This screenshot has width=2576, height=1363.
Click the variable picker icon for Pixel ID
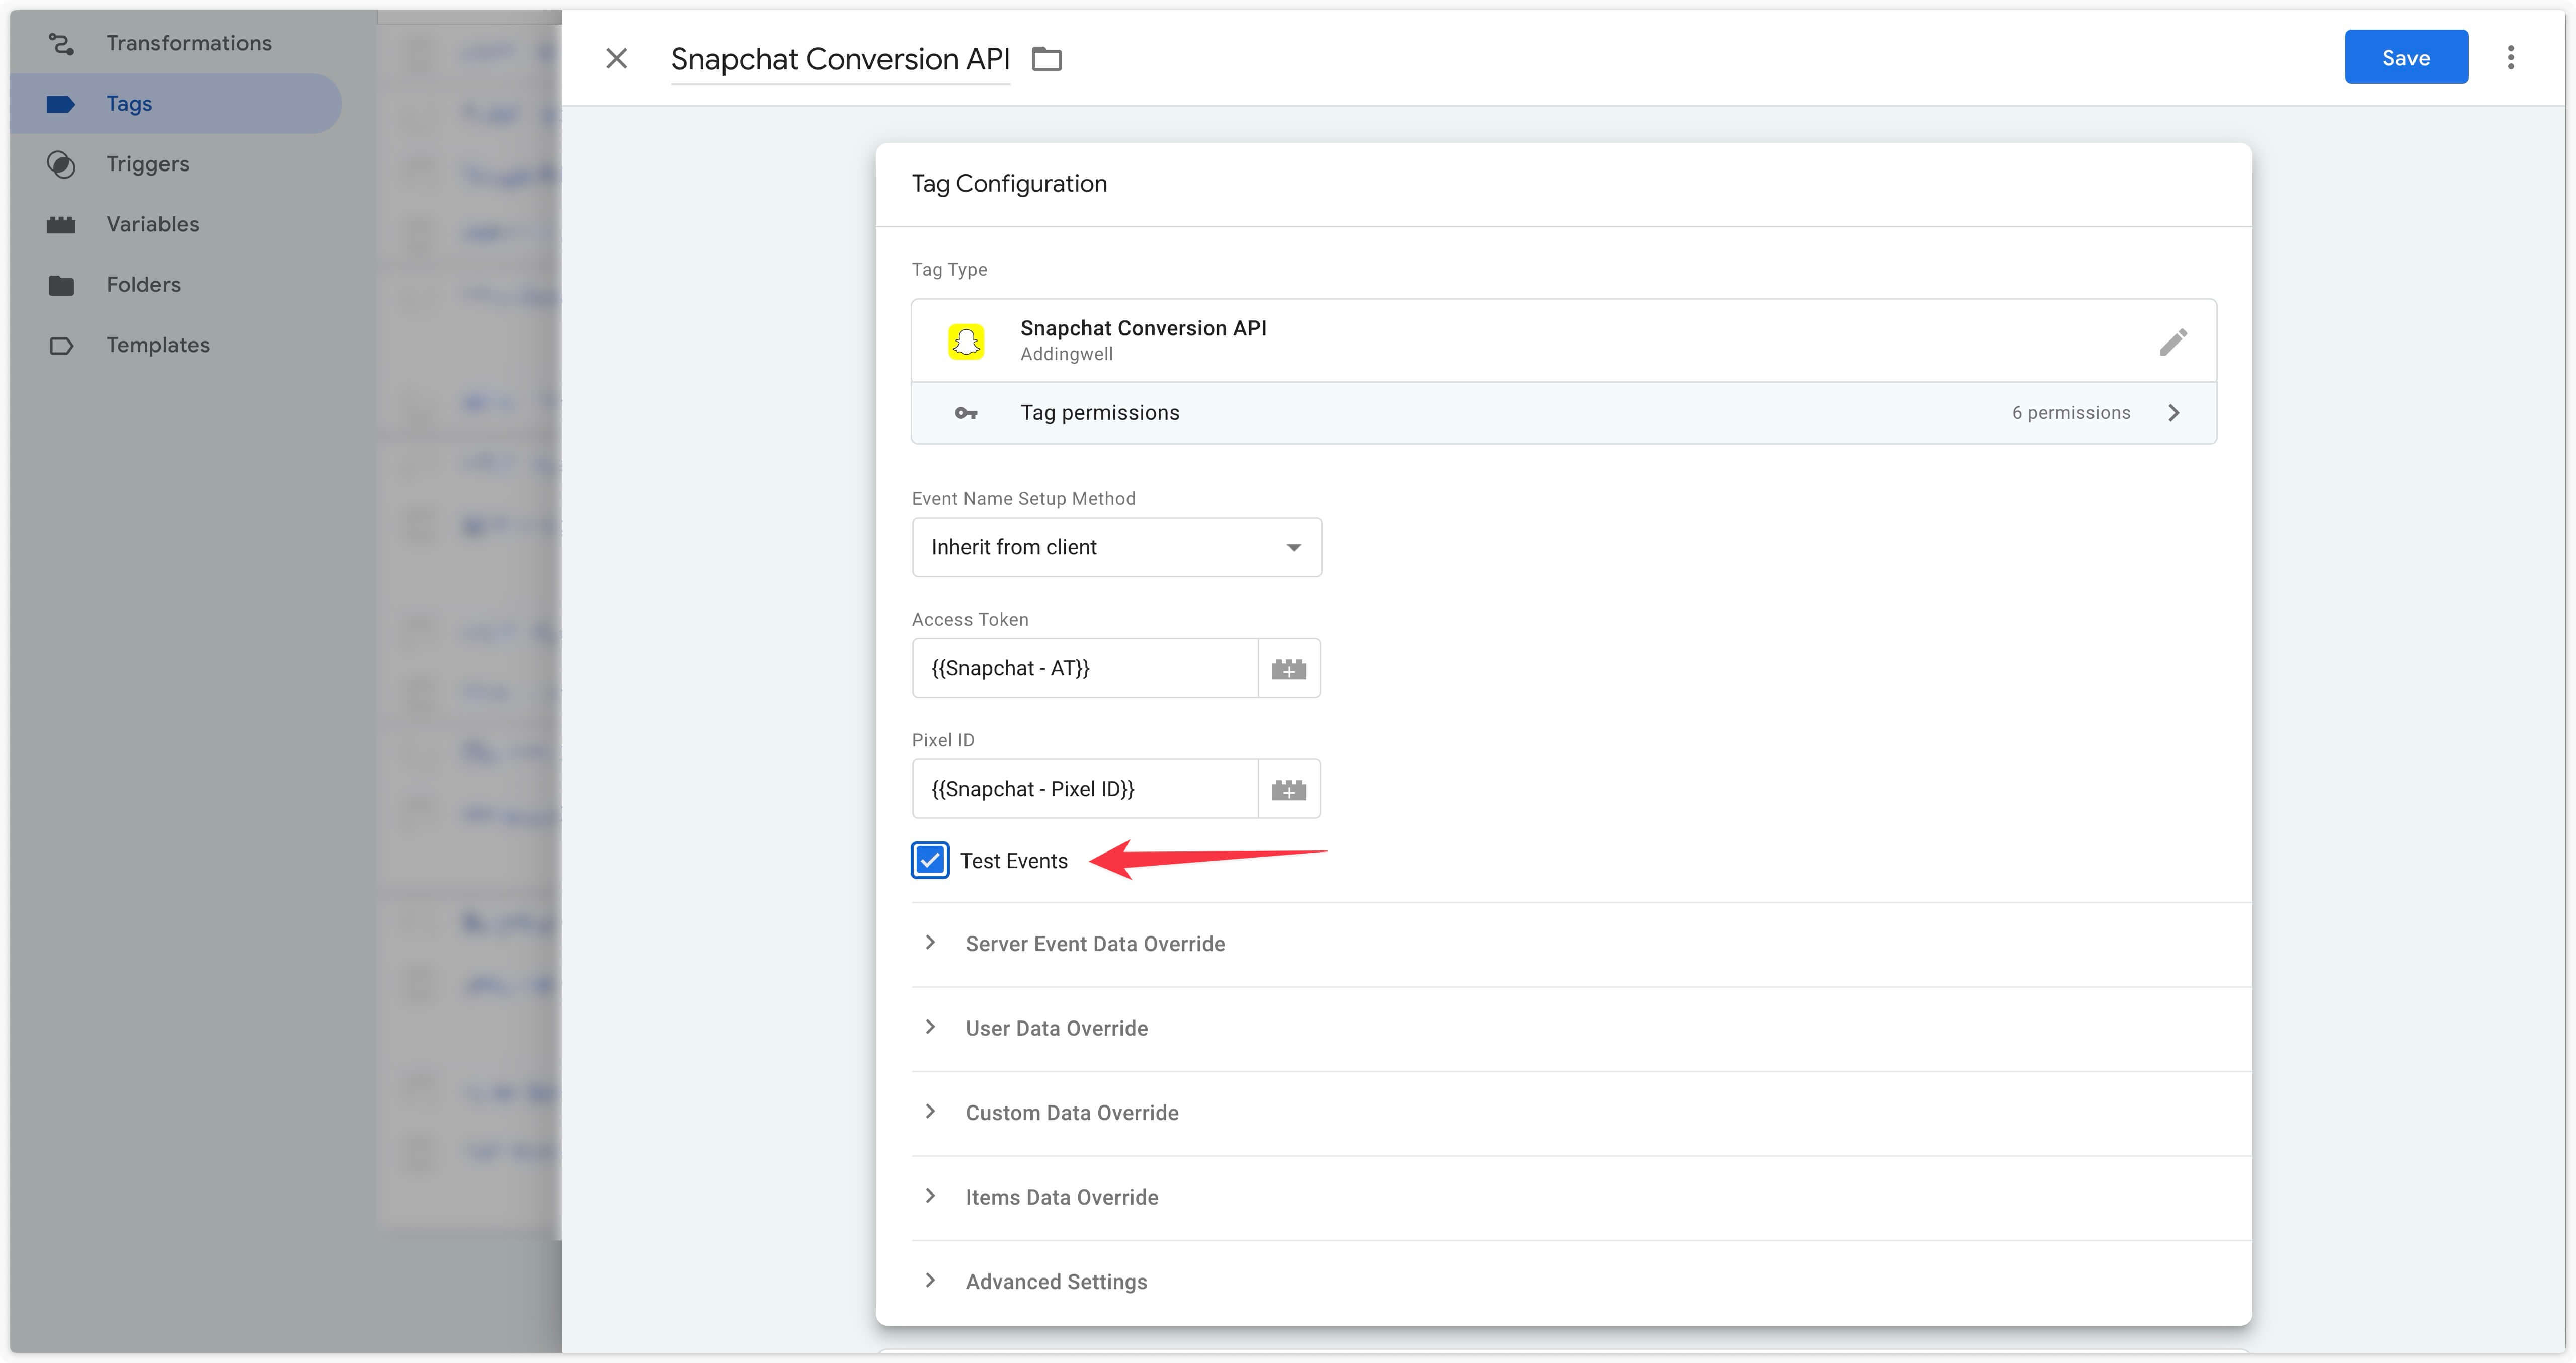(x=1290, y=787)
